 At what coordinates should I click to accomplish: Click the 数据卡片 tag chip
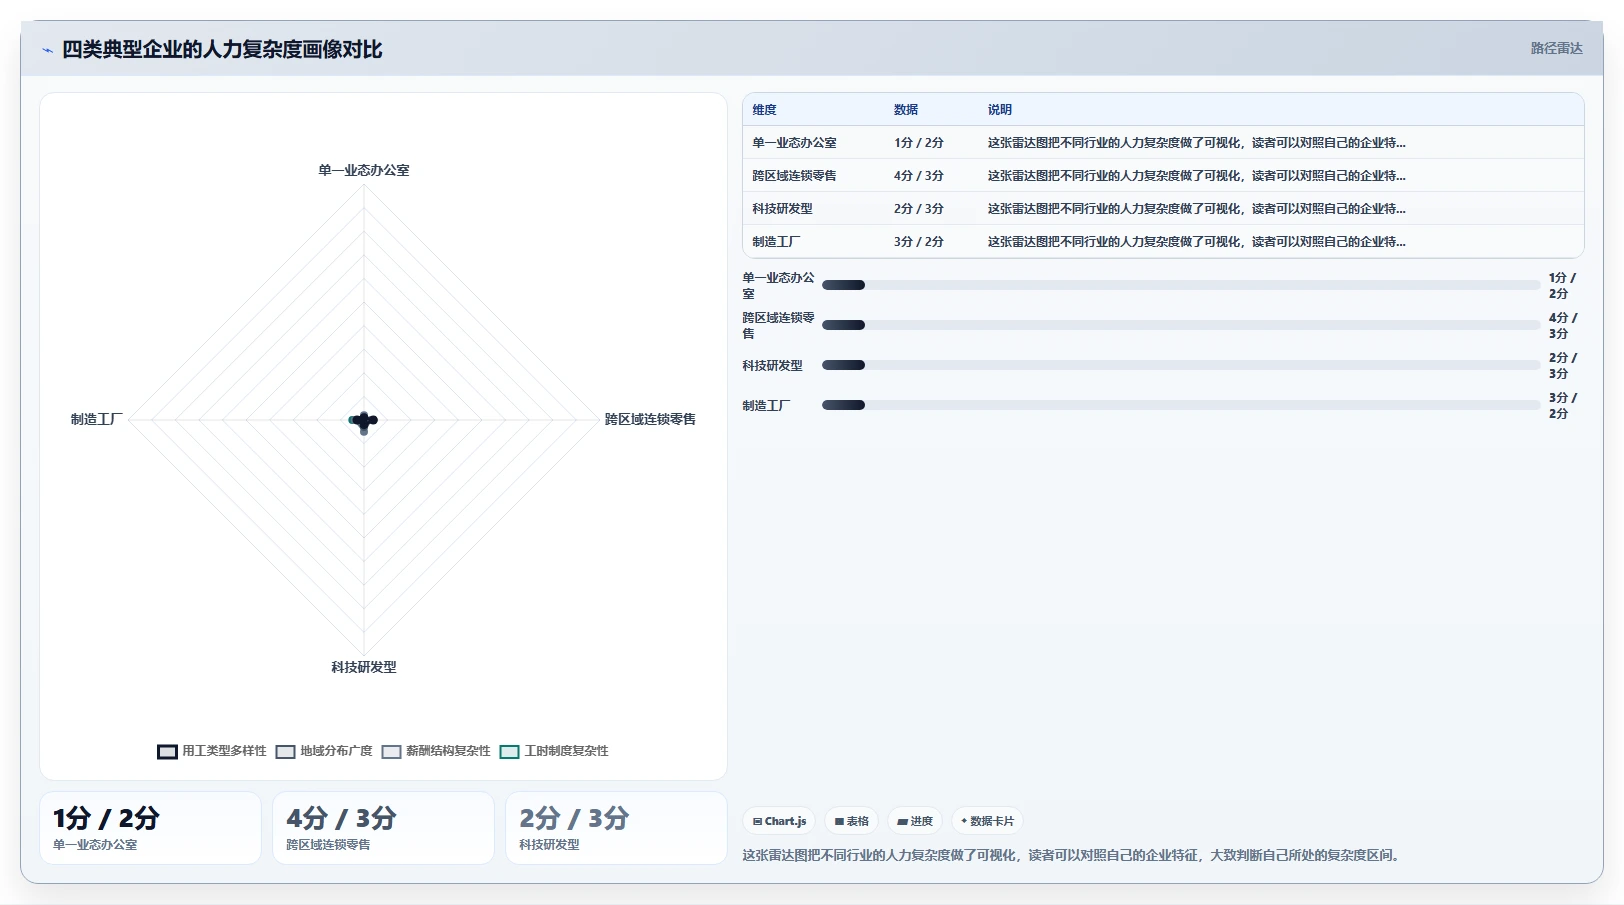pos(987,821)
